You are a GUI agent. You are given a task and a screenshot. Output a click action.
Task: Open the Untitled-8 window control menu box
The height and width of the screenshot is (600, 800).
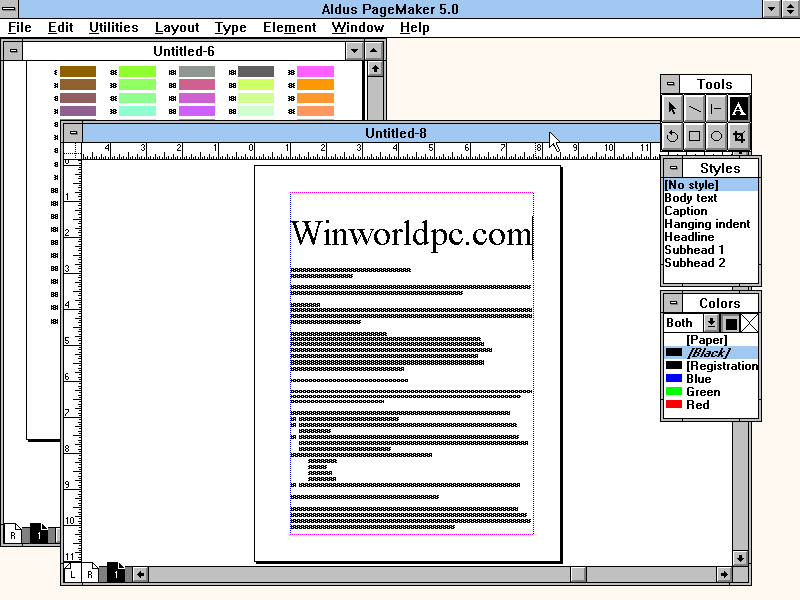[x=73, y=133]
